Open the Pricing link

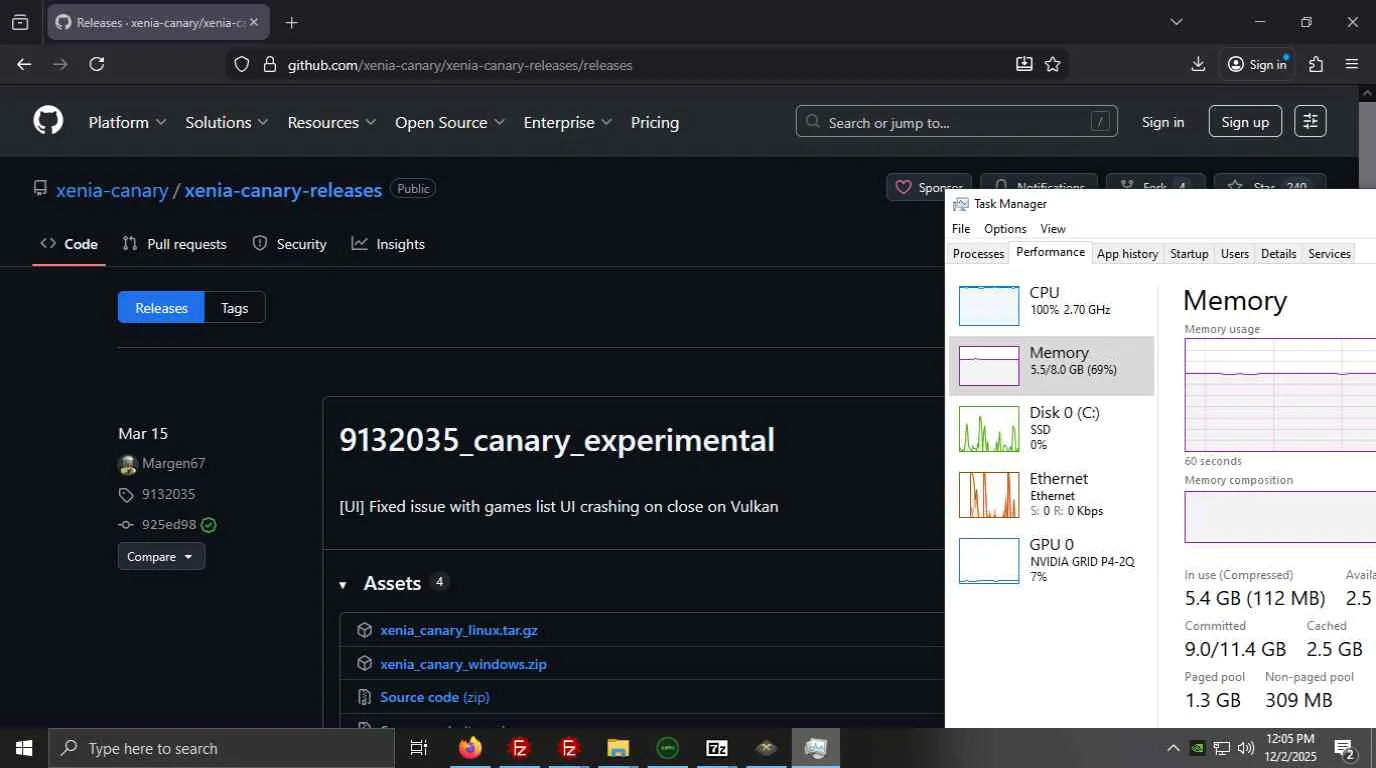click(655, 122)
